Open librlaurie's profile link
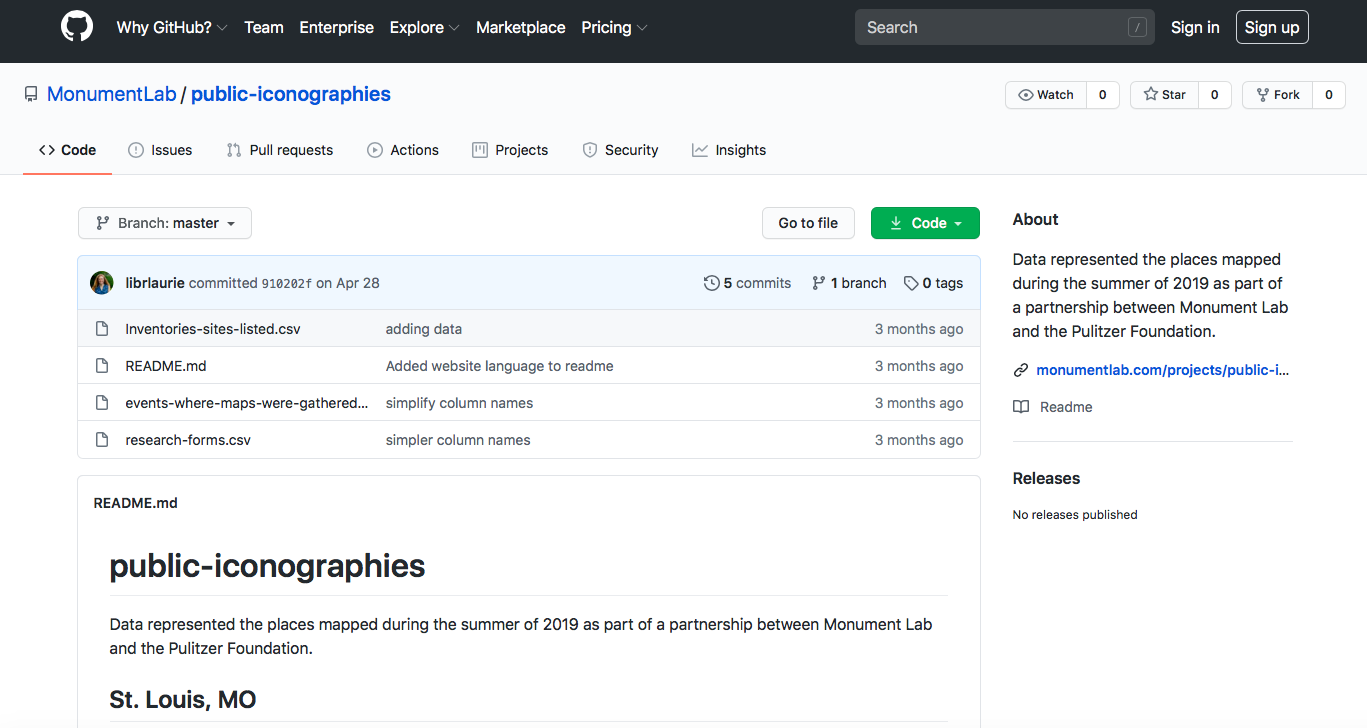This screenshot has height=728, width=1367. click(x=155, y=283)
